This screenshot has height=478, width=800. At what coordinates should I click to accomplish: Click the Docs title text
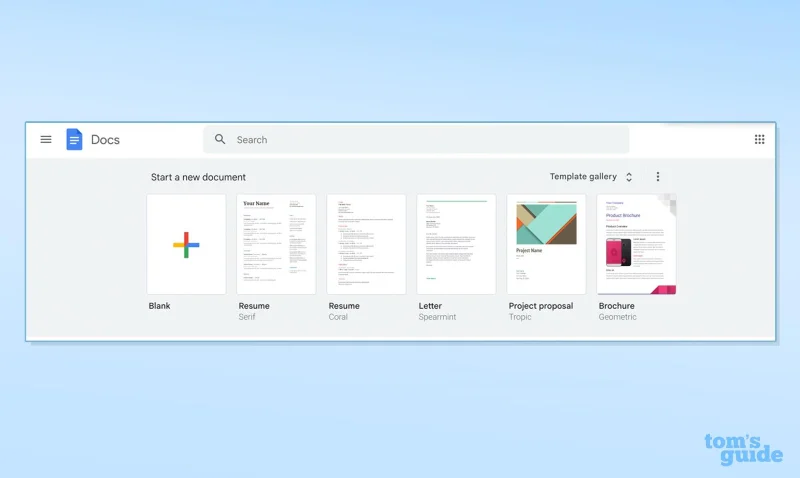click(105, 140)
